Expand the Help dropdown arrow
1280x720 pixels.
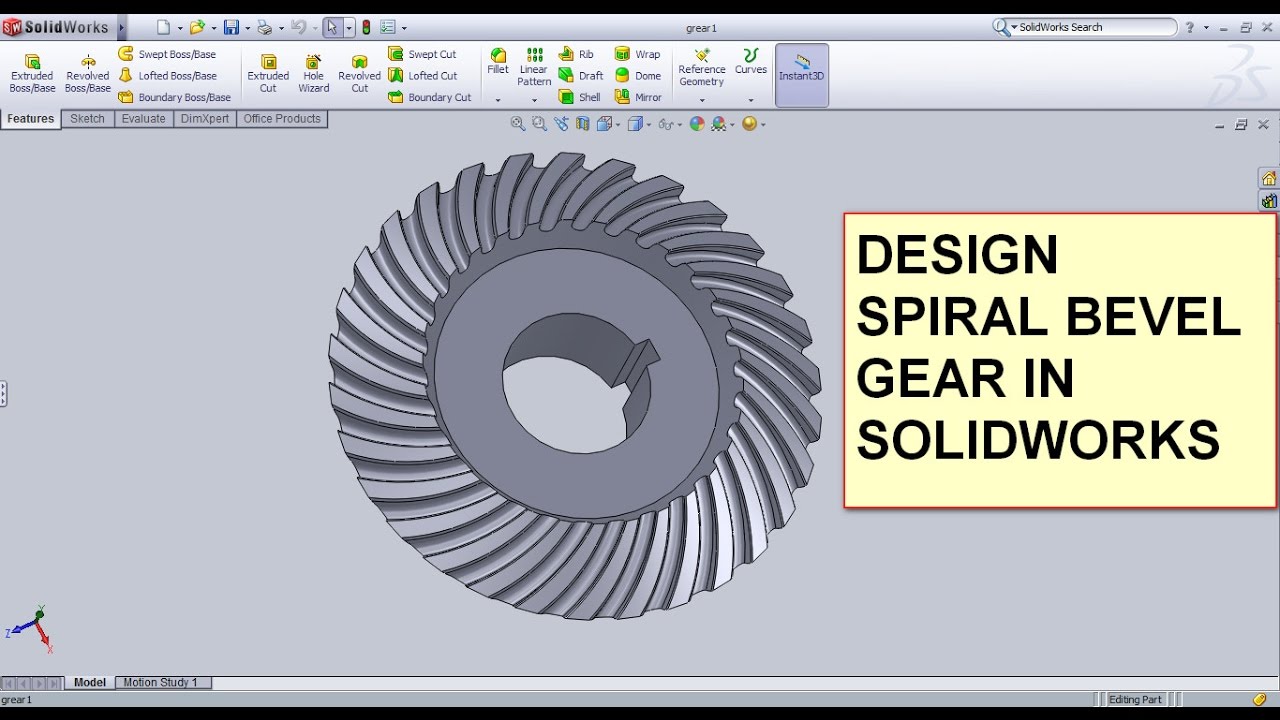[1207, 28]
